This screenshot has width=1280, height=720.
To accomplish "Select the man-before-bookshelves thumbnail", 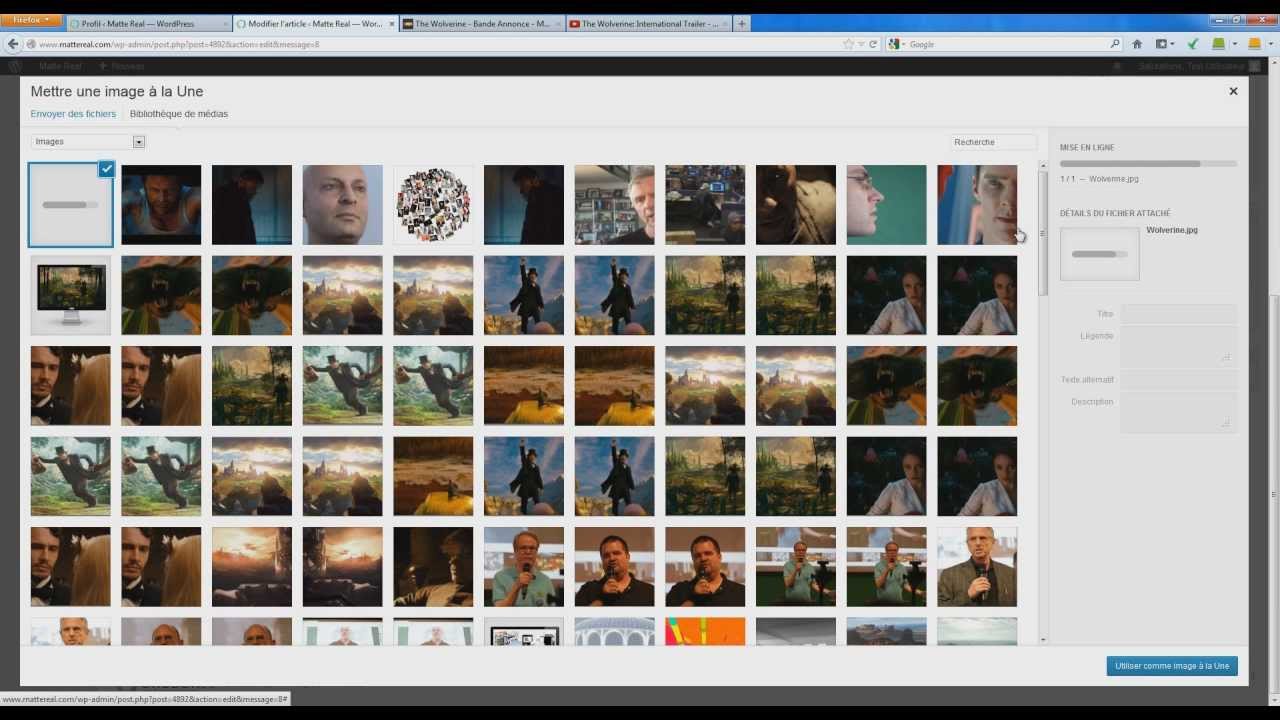I will coord(614,205).
